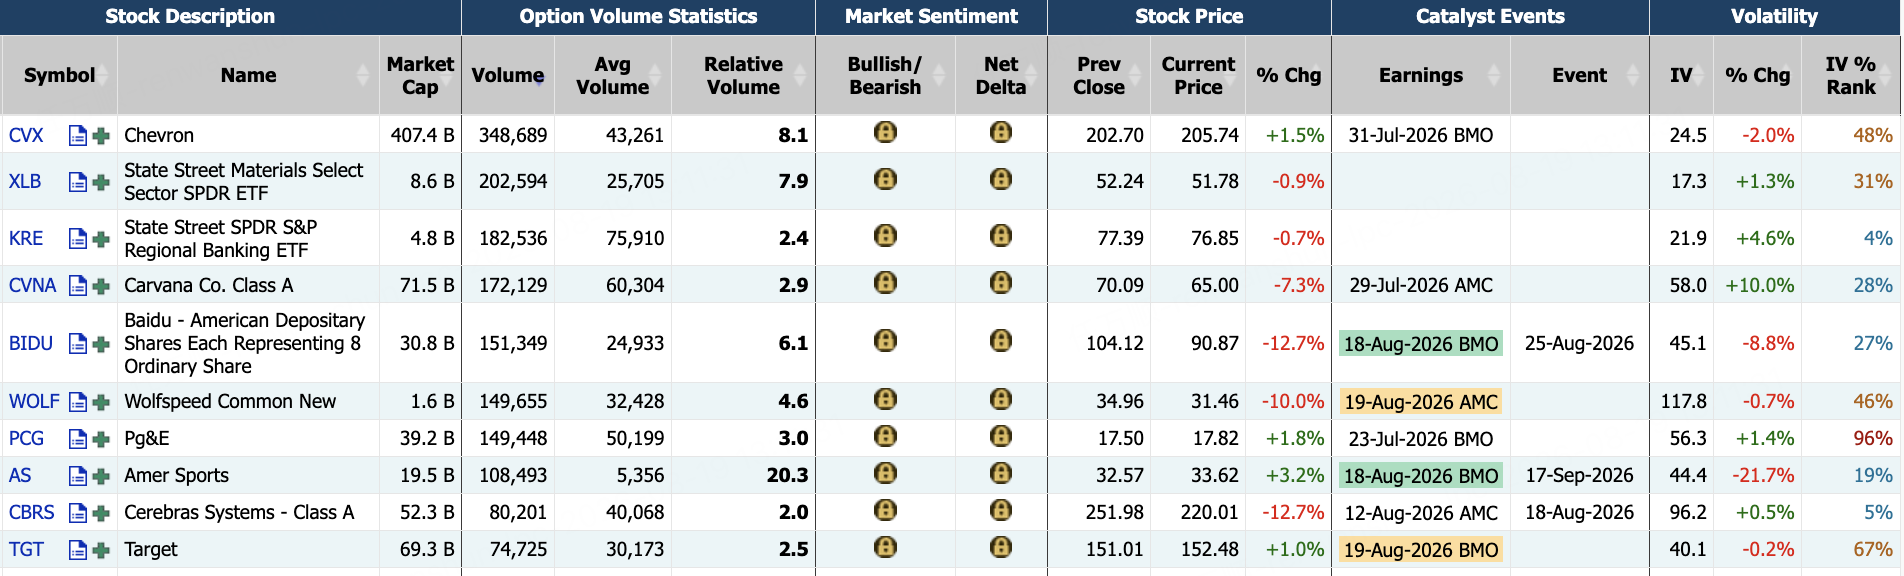Sort the table by Symbol column
The width and height of the screenshot is (1904, 576).
60,75
